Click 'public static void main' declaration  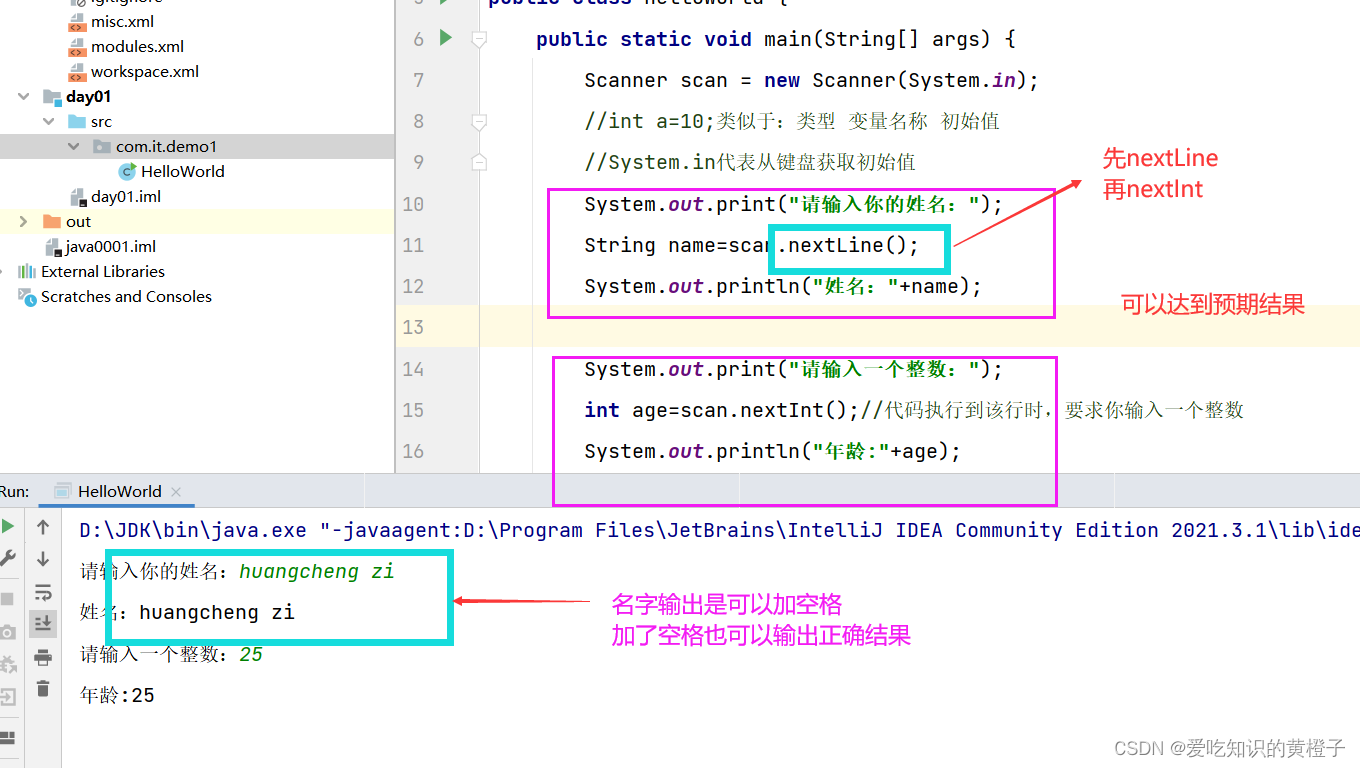click(x=775, y=40)
